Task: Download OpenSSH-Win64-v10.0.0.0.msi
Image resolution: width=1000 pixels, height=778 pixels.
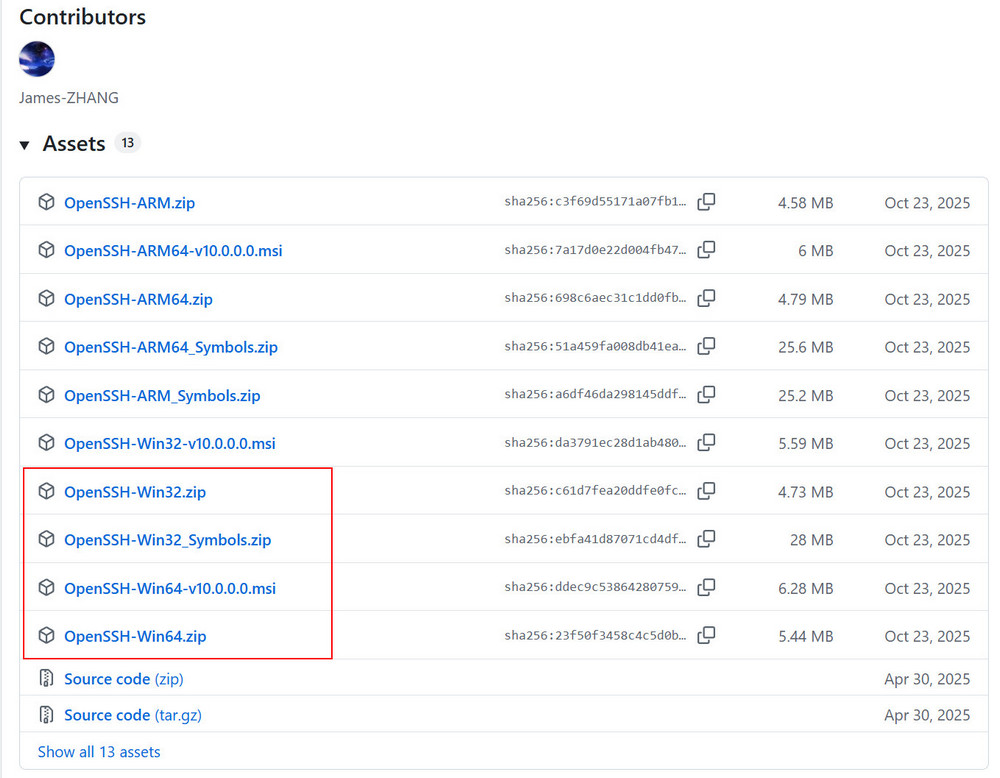Action: (170, 588)
